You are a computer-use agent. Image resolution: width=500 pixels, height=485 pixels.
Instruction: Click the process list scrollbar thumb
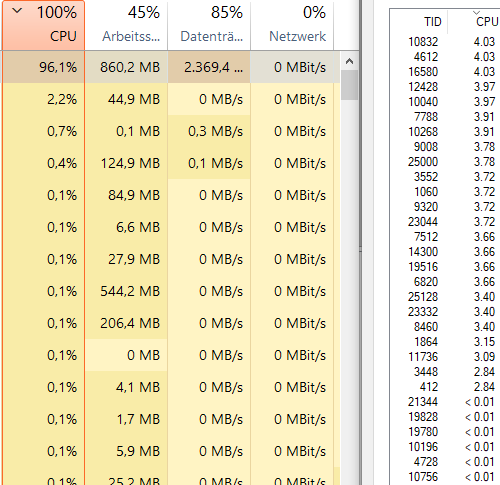point(349,85)
